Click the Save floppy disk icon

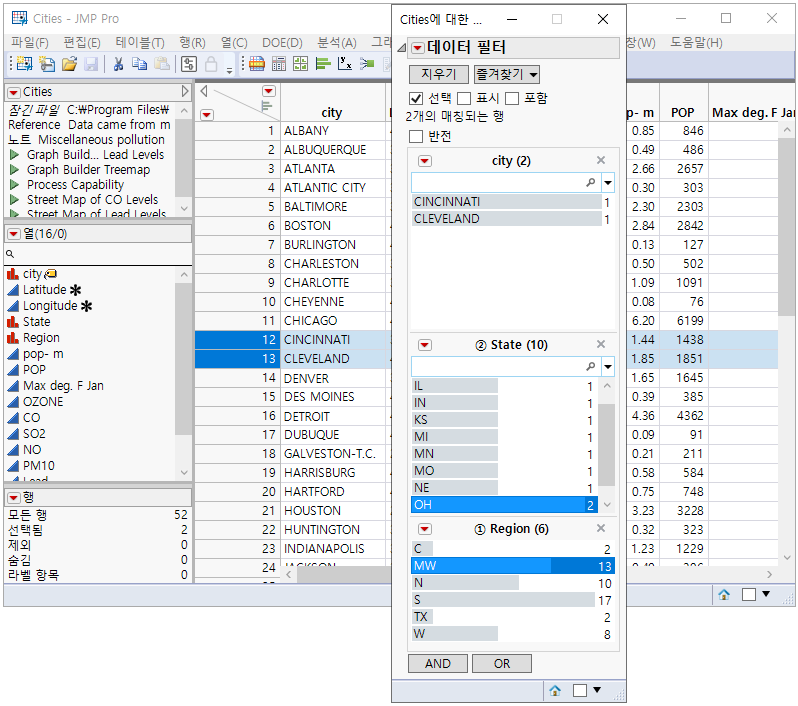91,64
